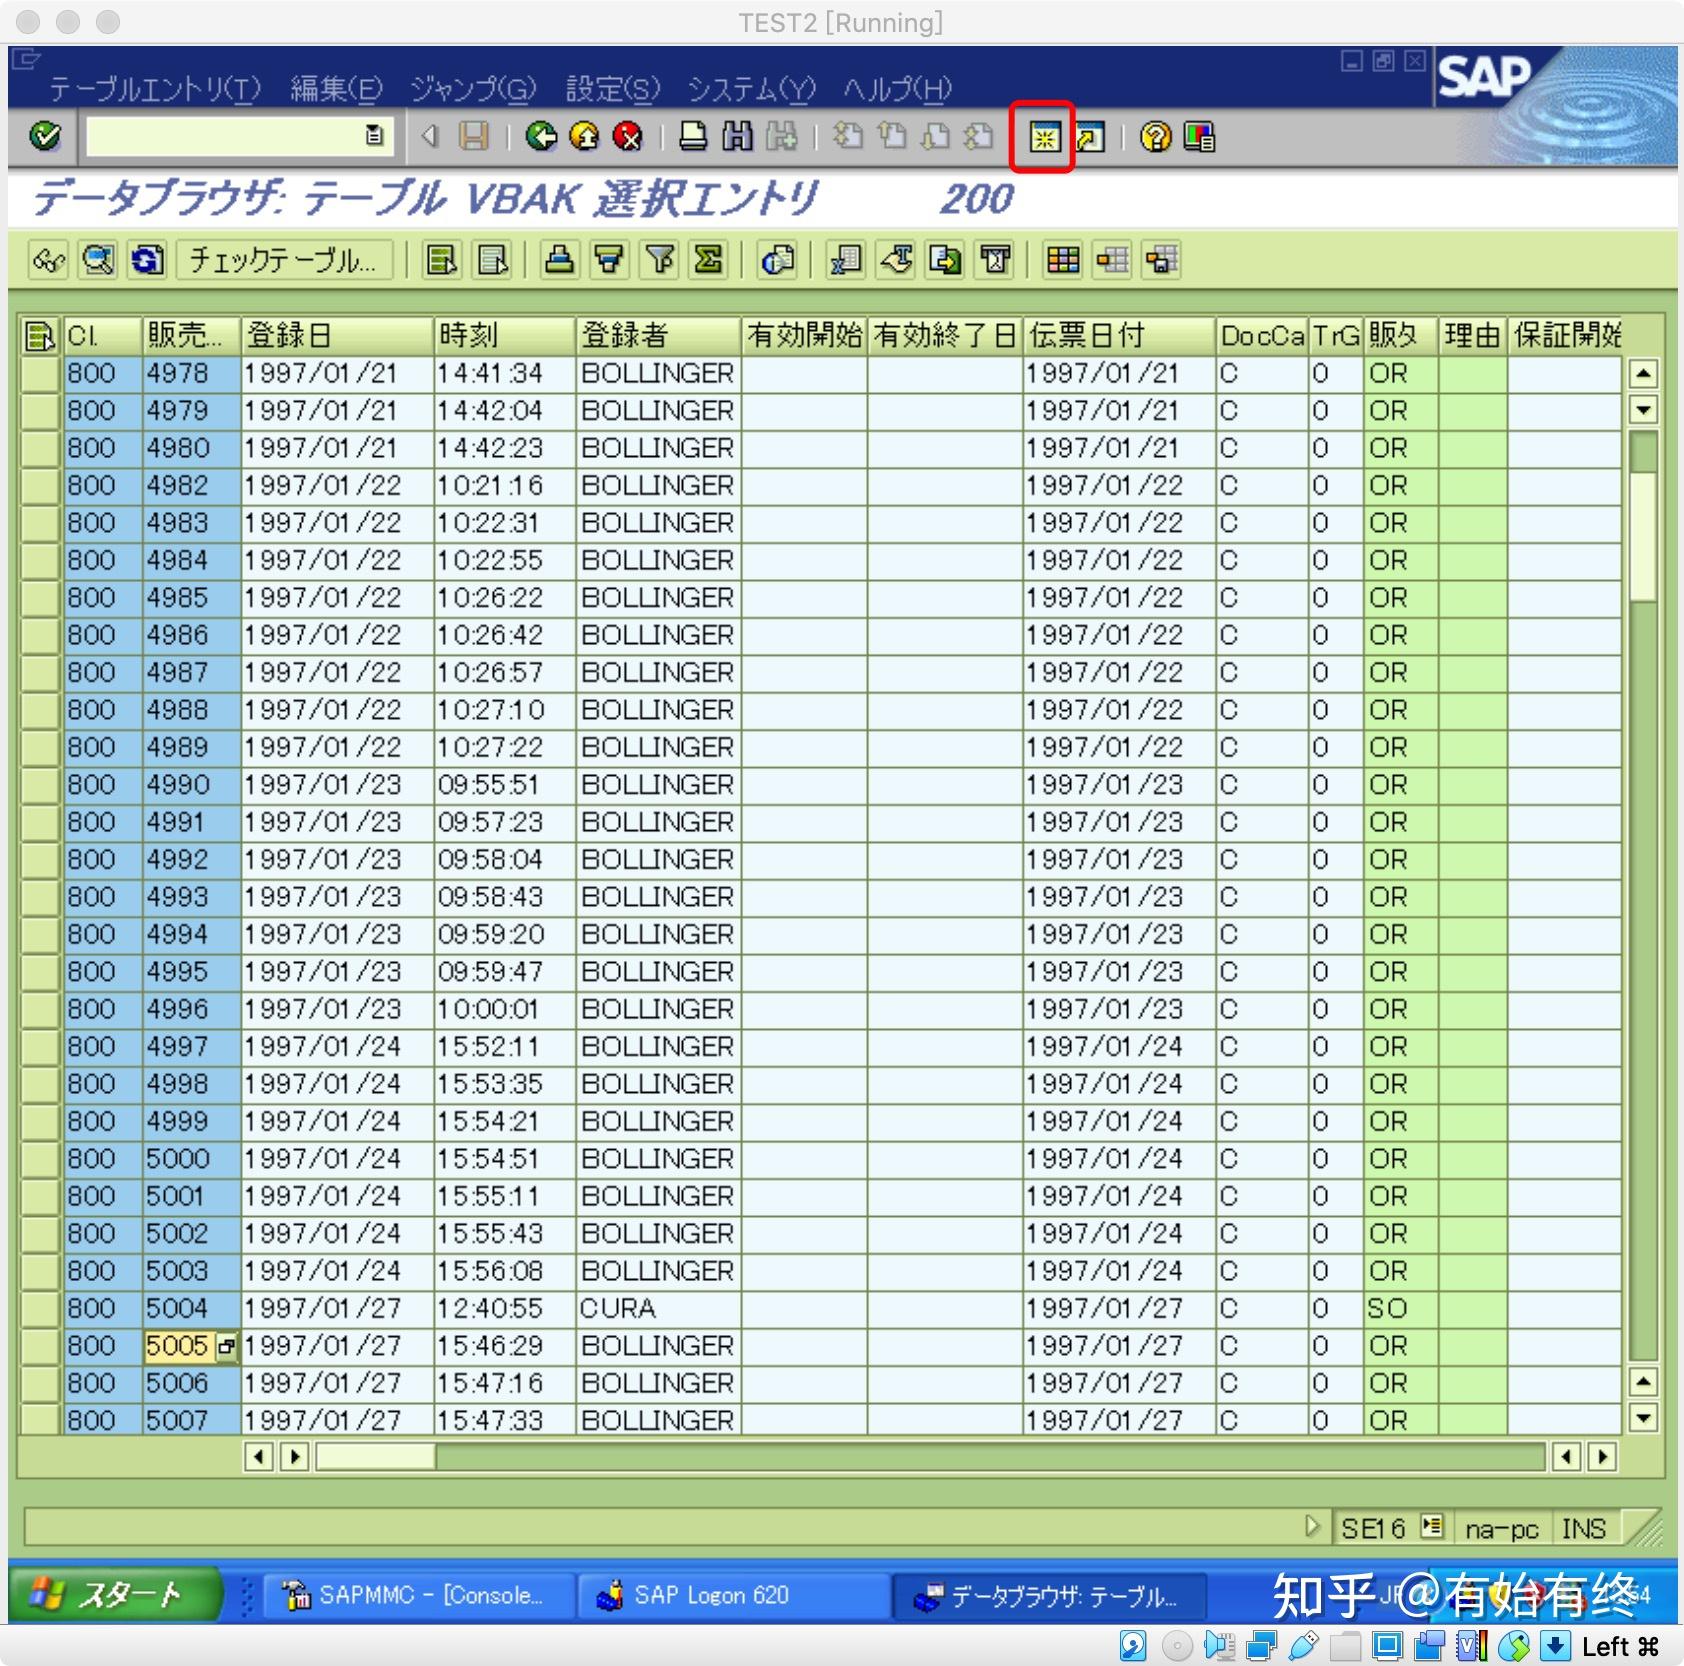Click the descending sort filter icon
Screen dimensions: 1684x1666
(608, 261)
